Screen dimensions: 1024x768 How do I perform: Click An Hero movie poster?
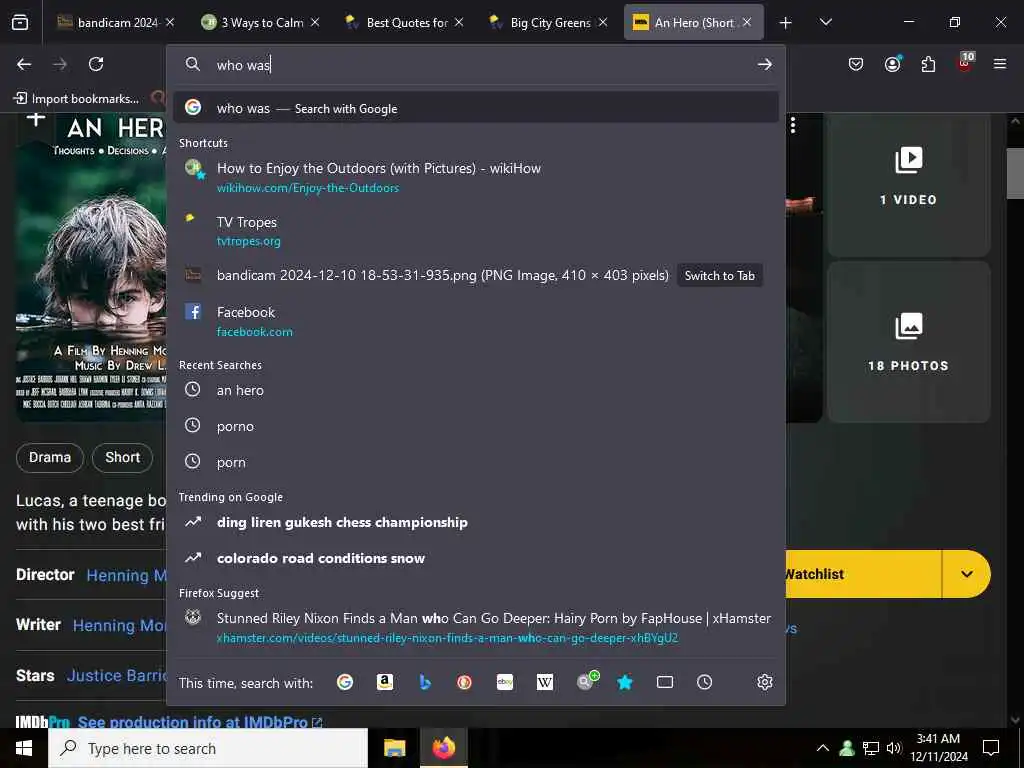(91, 266)
